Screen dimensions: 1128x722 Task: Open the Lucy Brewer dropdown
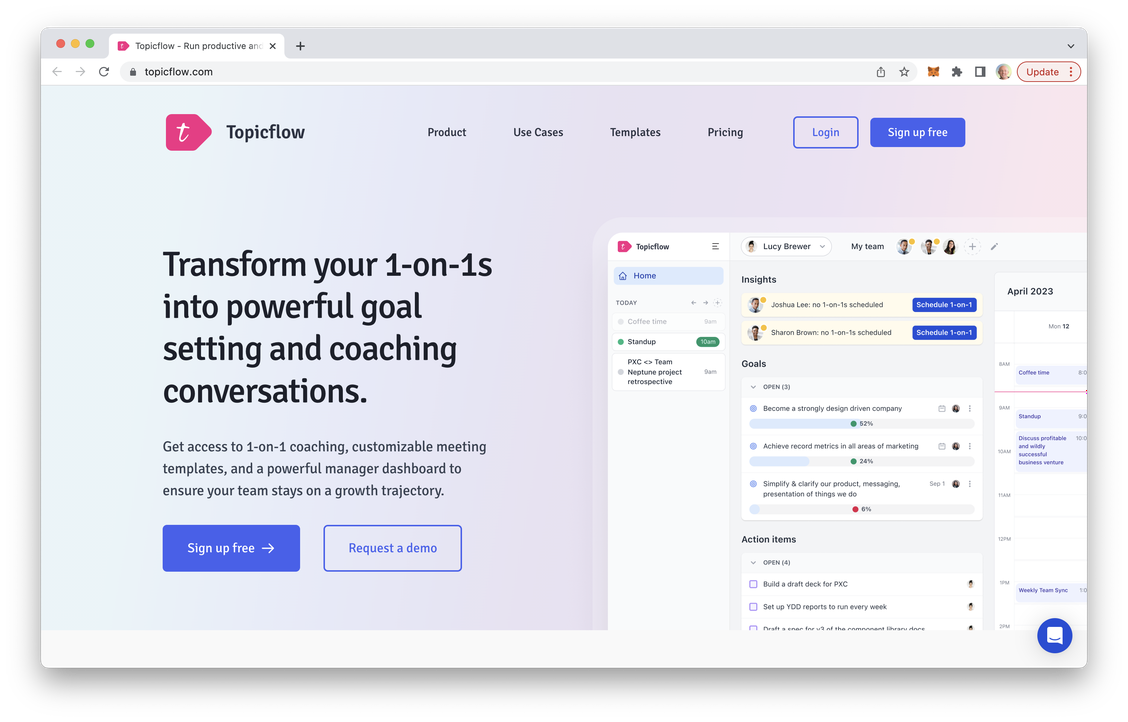(786, 246)
